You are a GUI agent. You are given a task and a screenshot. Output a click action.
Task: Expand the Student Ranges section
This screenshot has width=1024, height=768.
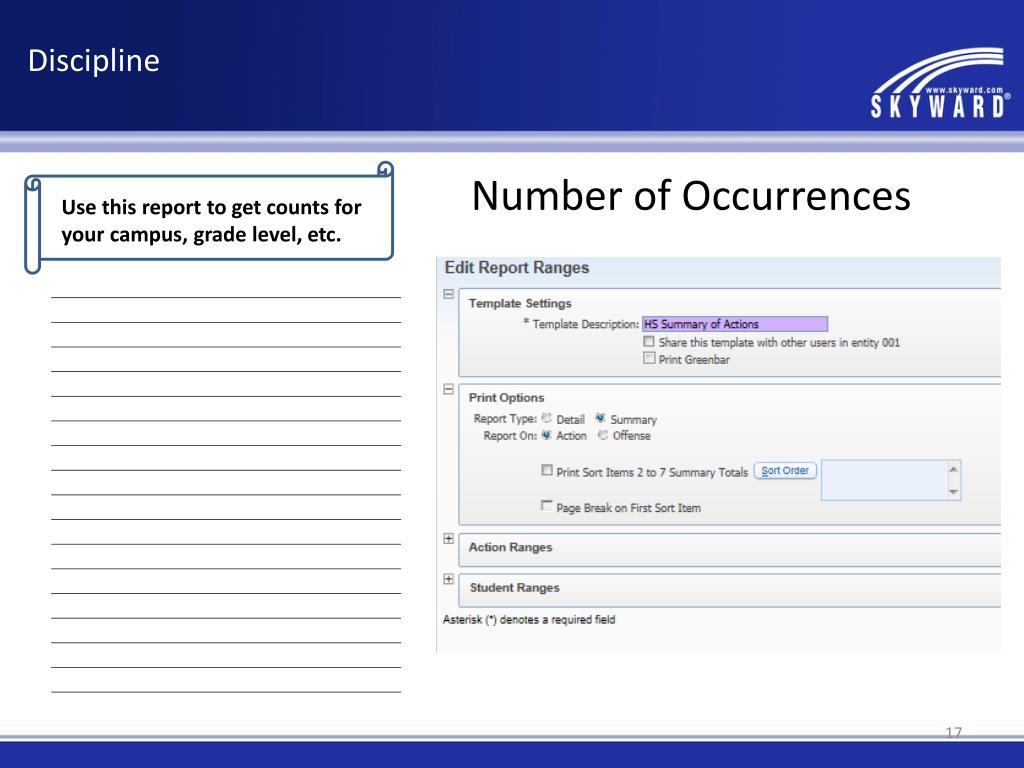[449, 579]
